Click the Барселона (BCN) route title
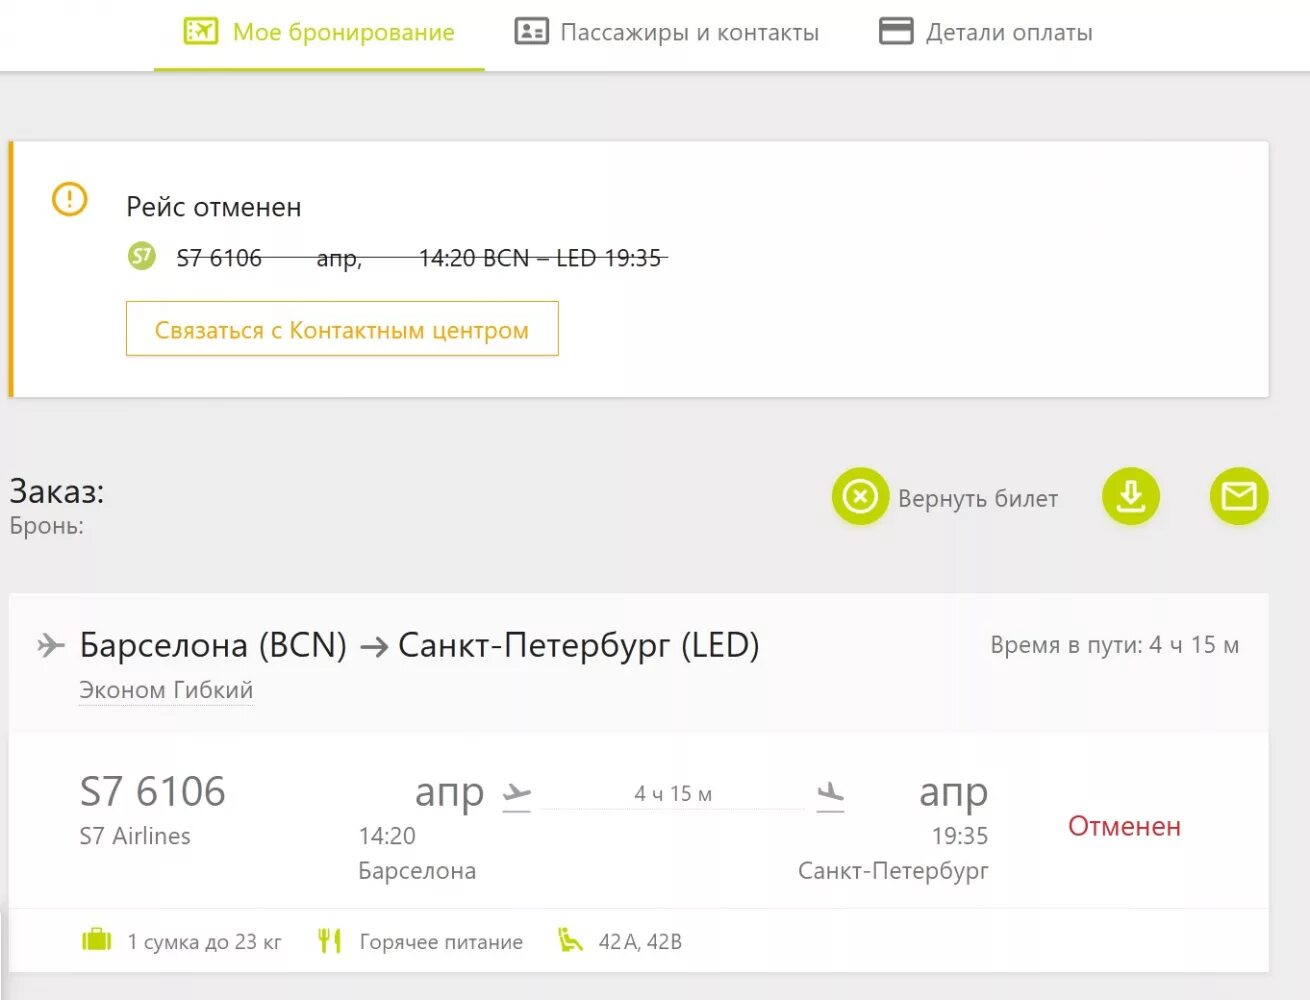 pos(213,645)
